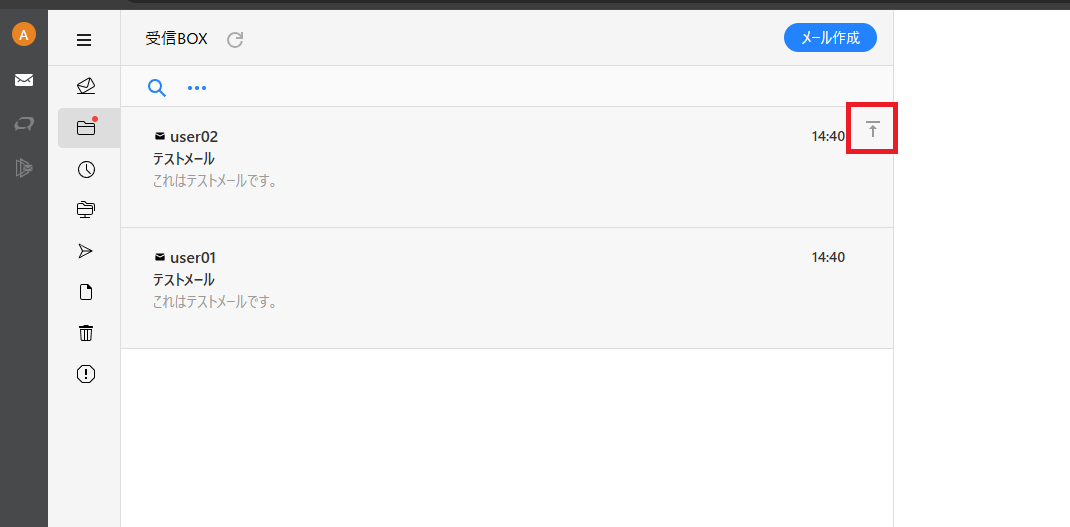Image resolution: width=1070 pixels, height=527 pixels.
Task: Toggle the hamburger menu
Action: 84,40
